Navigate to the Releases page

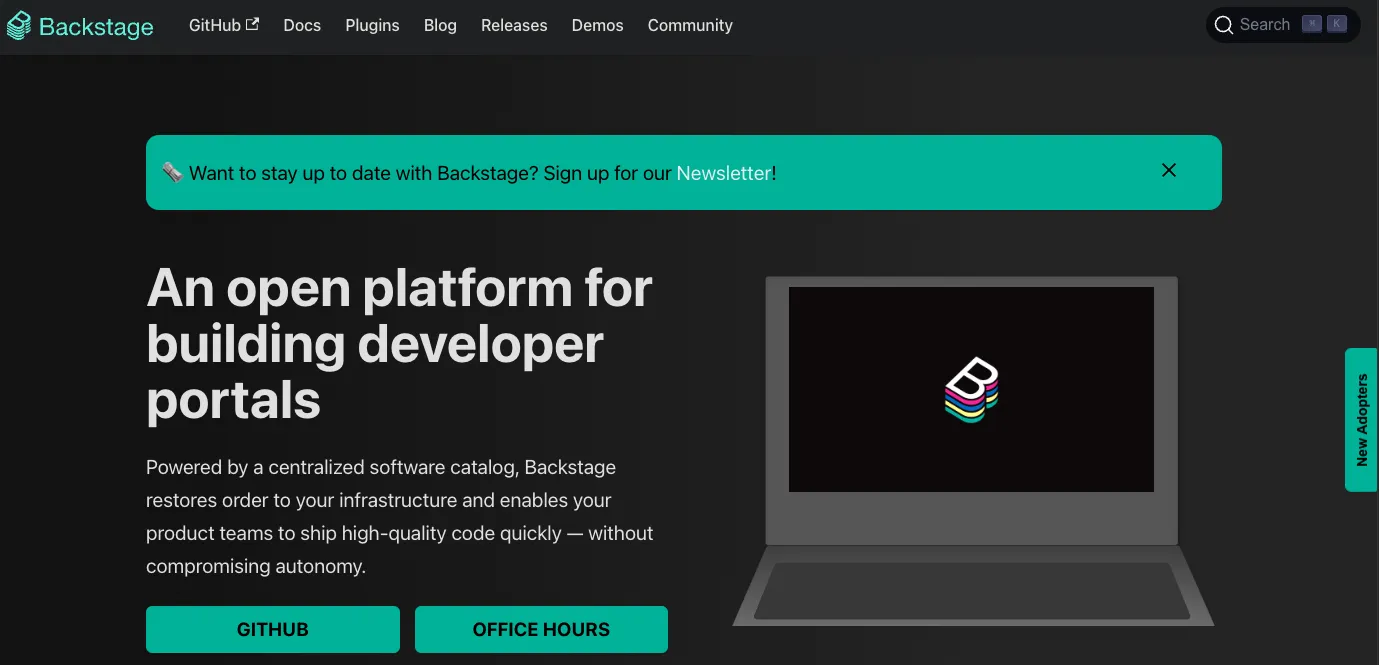[x=514, y=26]
